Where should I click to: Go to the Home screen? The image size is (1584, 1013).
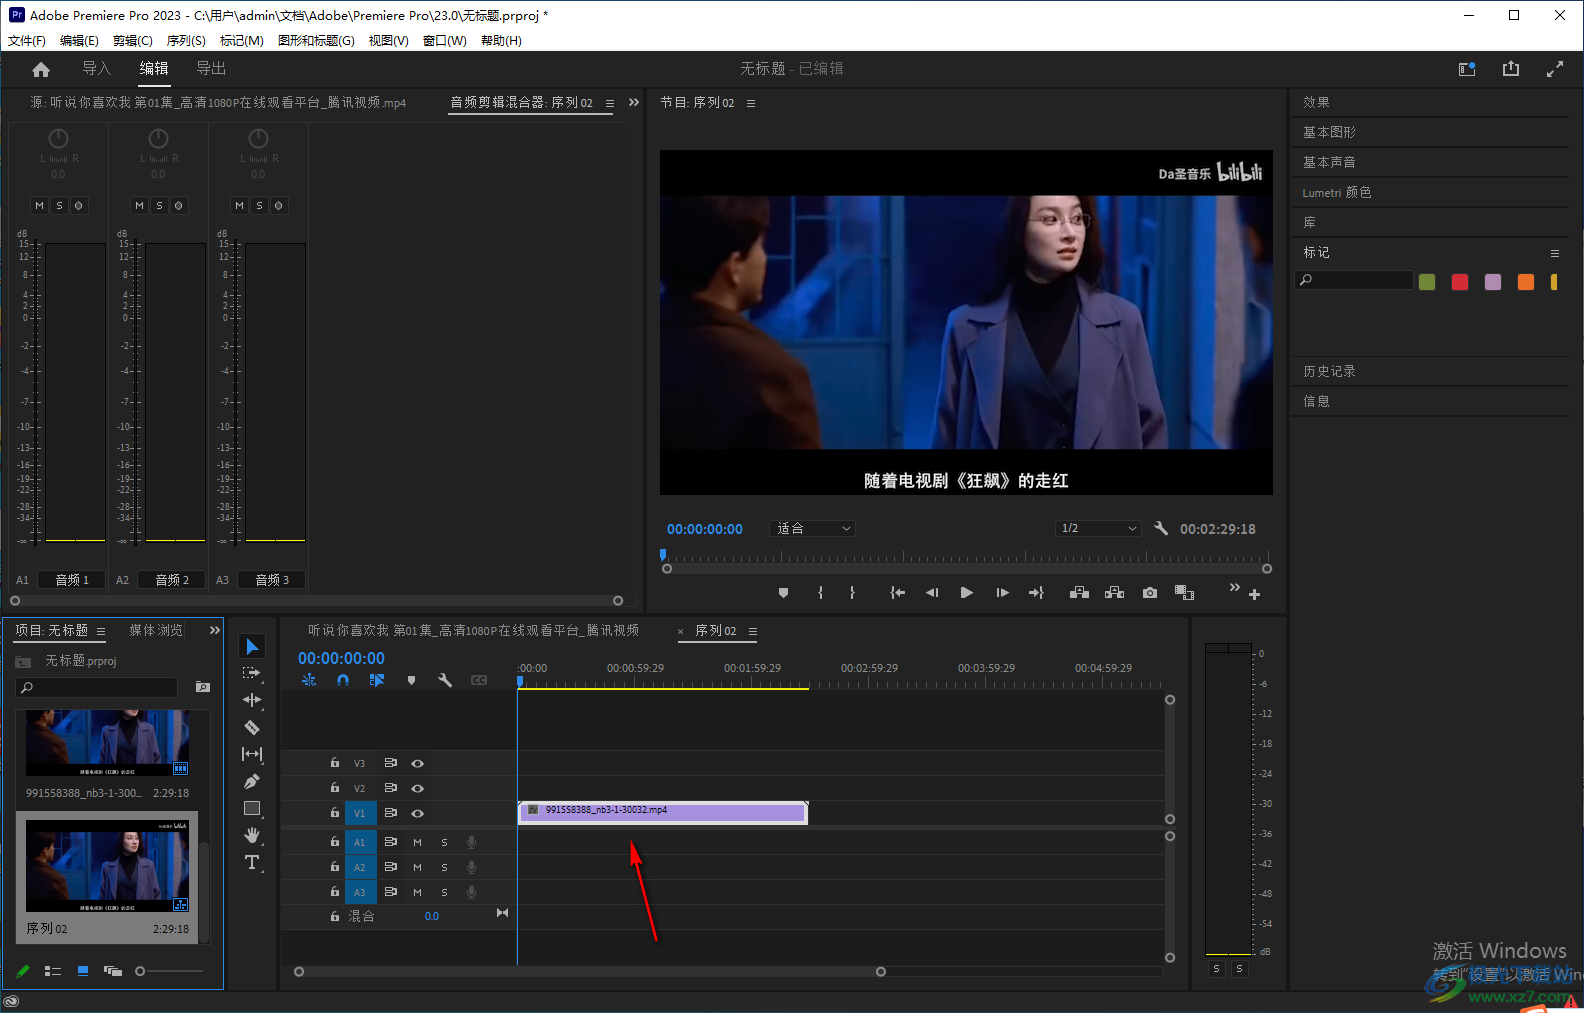click(x=41, y=69)
